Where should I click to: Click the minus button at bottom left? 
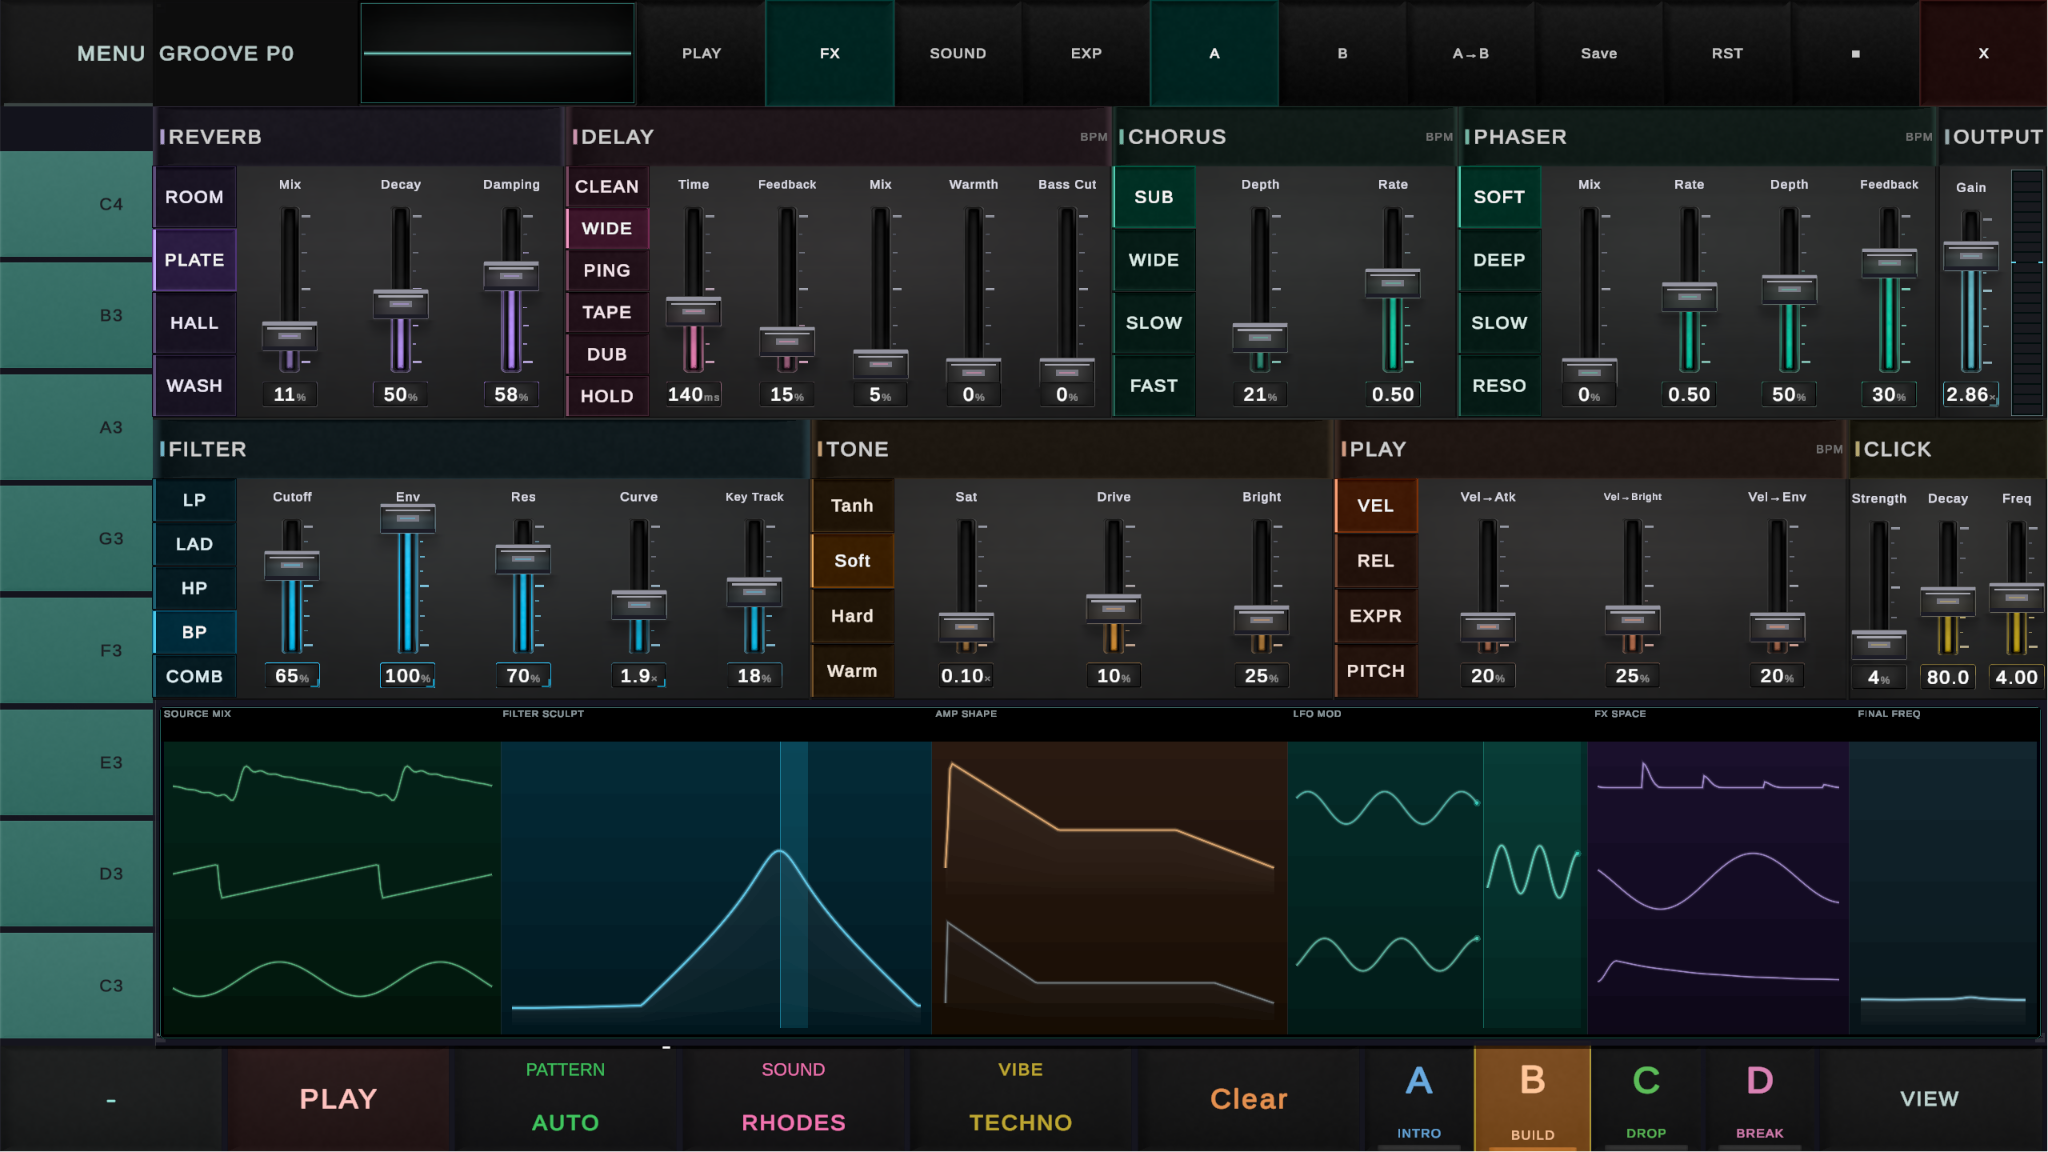(x=111, y=1099)
